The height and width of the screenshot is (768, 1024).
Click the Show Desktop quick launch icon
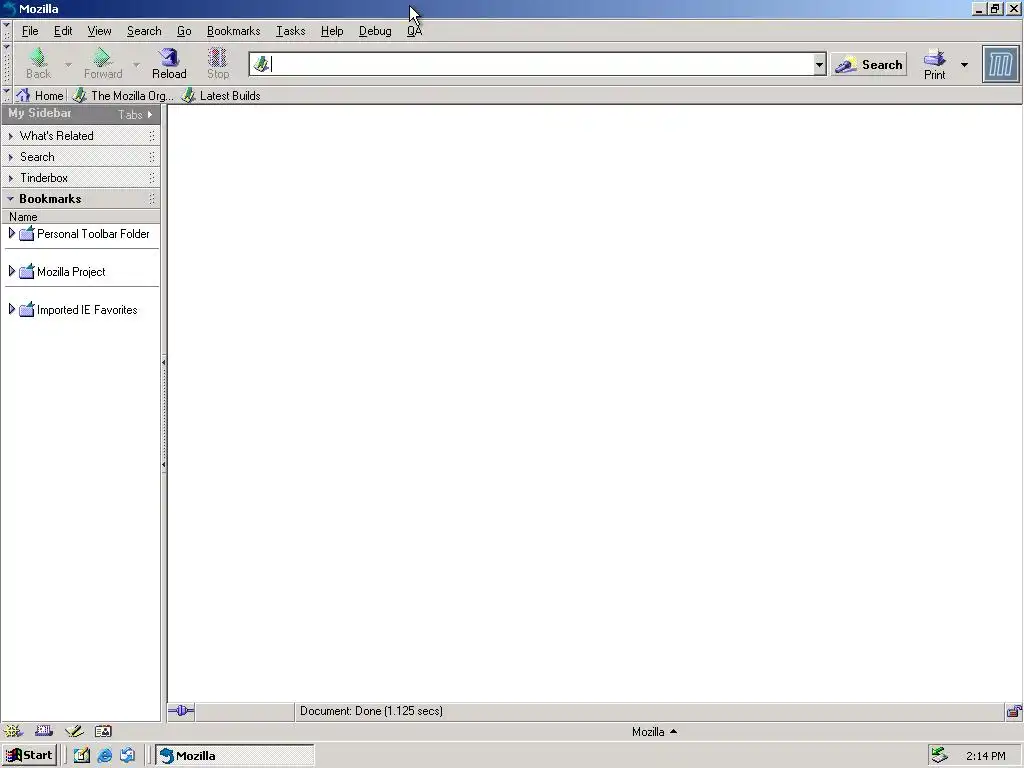82,756
